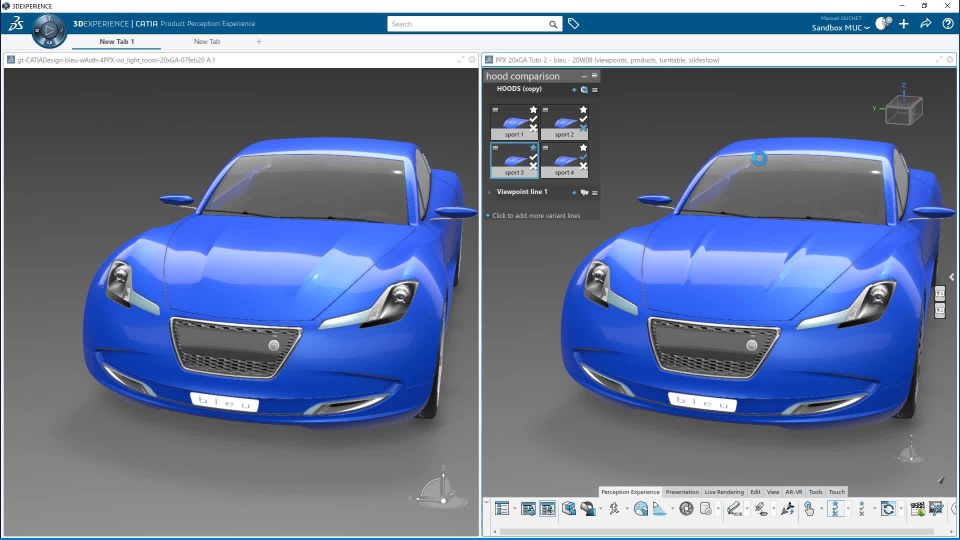Image resolution: width=960 pixels, height=540 pixels.
Task: Click the database settings icon in toolbar
Action: coord(706,508)
